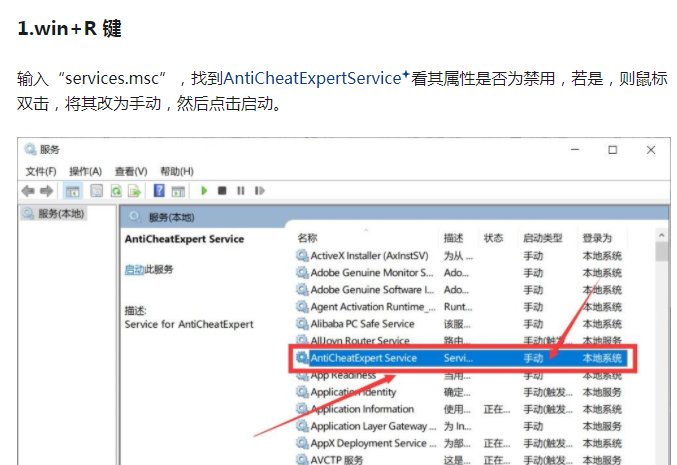Click 为 In... description in Application Layer Gateway row

pyautogui.click(x=457, y=426)
